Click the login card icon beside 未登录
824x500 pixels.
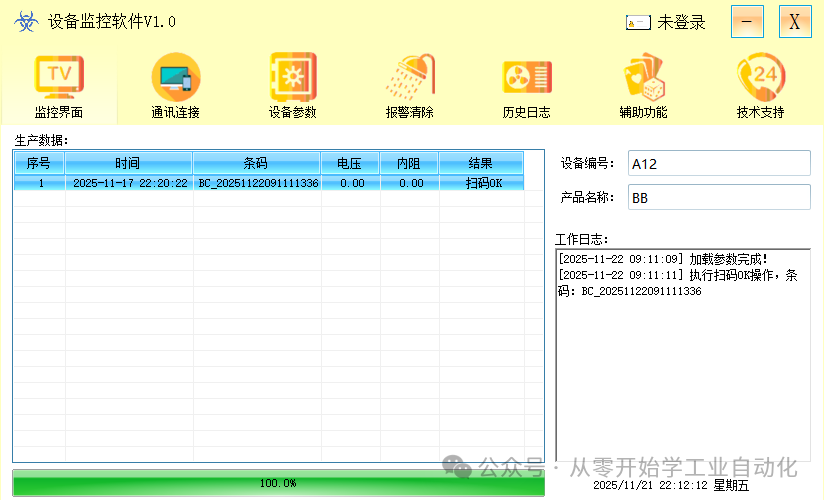pos(638,23)
